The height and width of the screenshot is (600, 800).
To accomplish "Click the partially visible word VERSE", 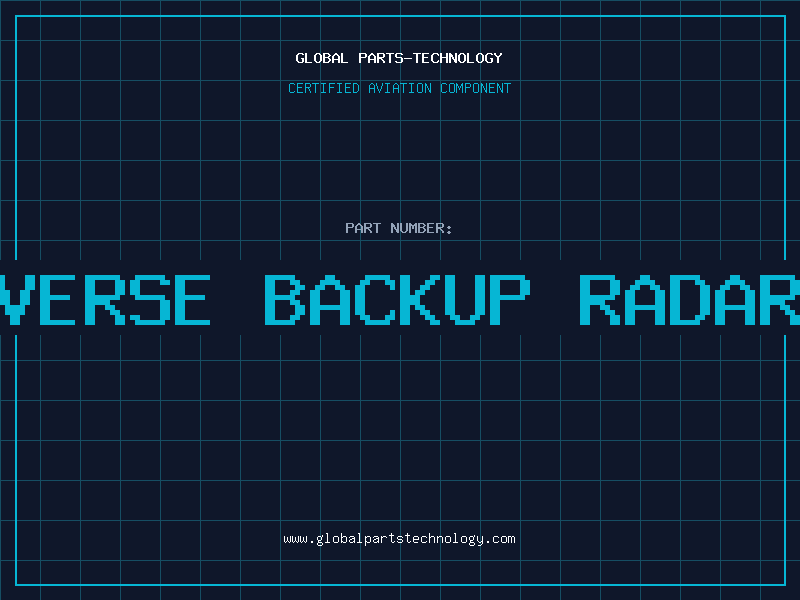I will click(x=105, y=299).
